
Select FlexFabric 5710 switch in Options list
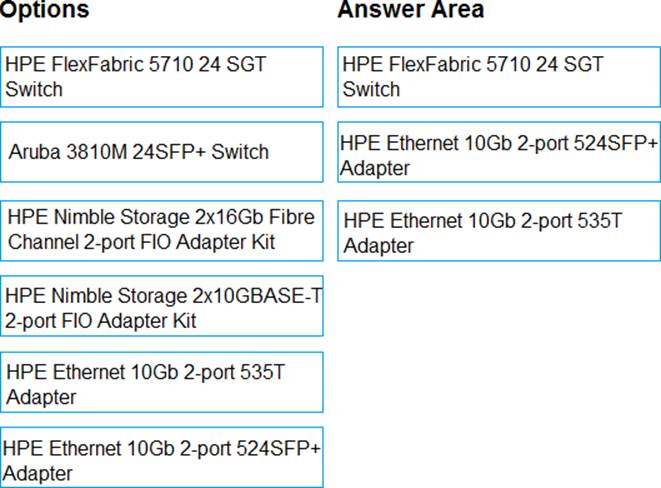162,77
